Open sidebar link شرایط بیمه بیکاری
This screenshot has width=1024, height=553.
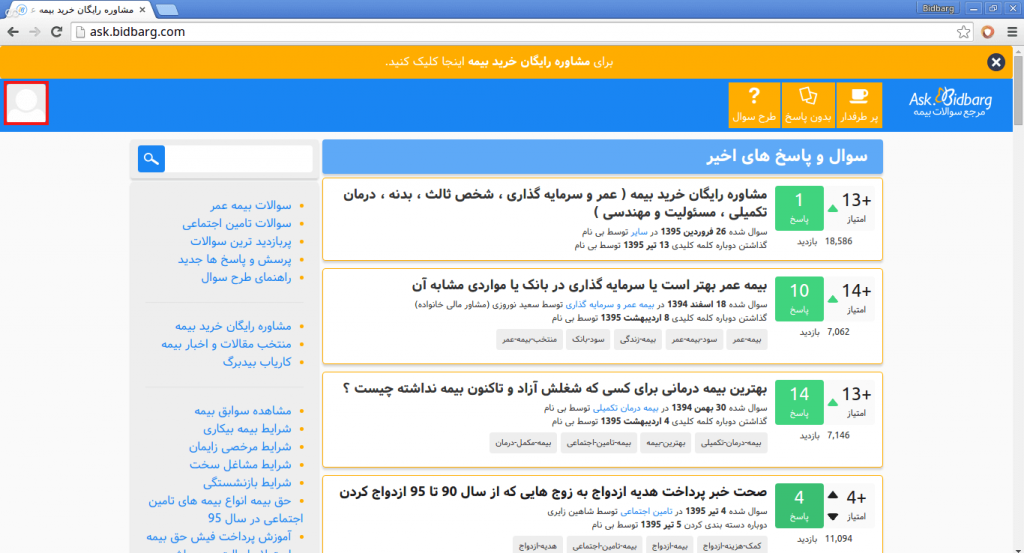[248, 429]
